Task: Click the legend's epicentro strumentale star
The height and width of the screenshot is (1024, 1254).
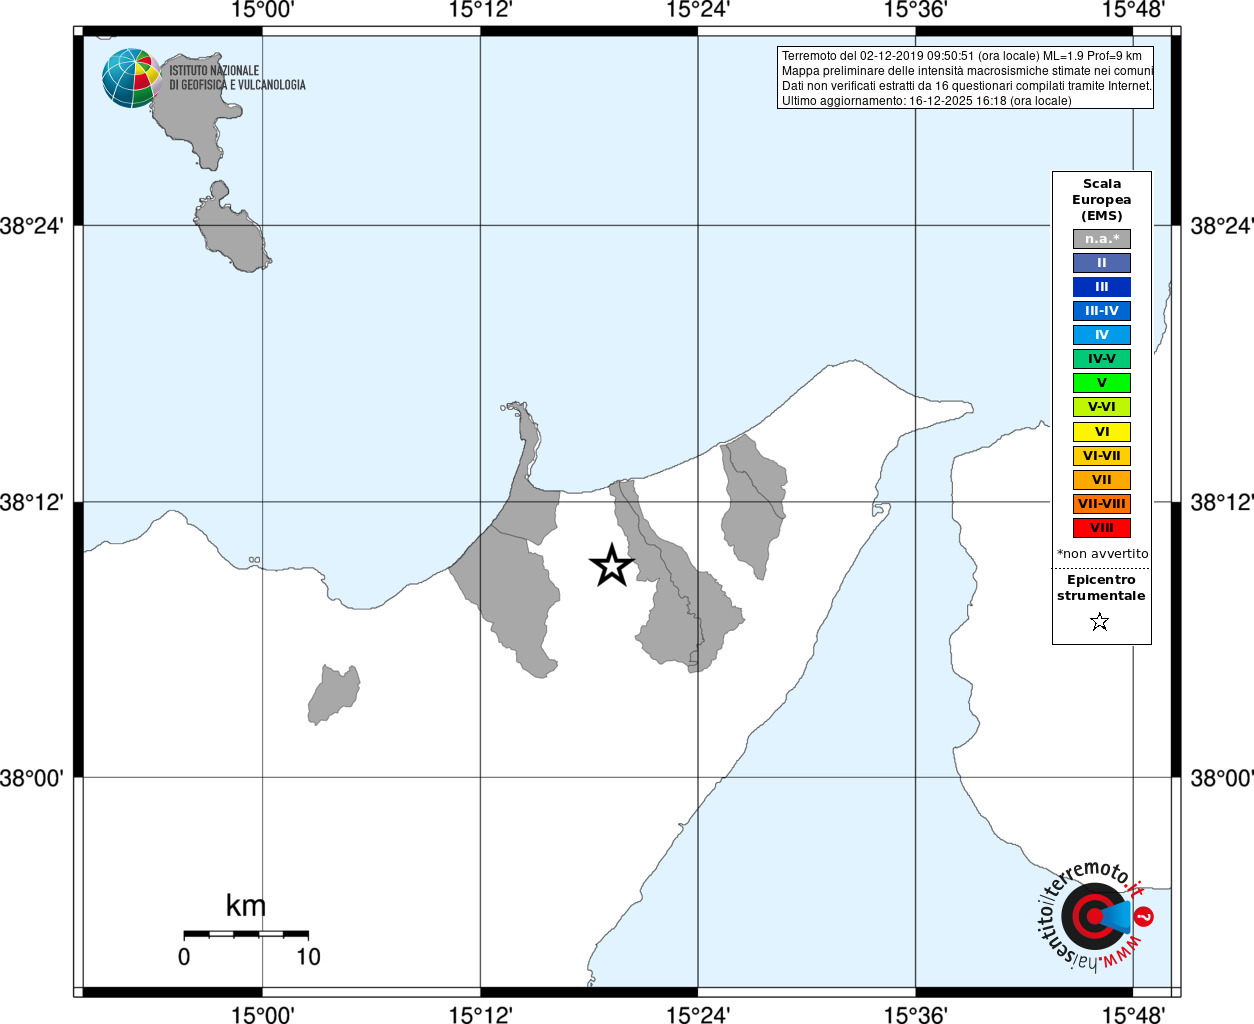Action: (x=1100, y=622)
